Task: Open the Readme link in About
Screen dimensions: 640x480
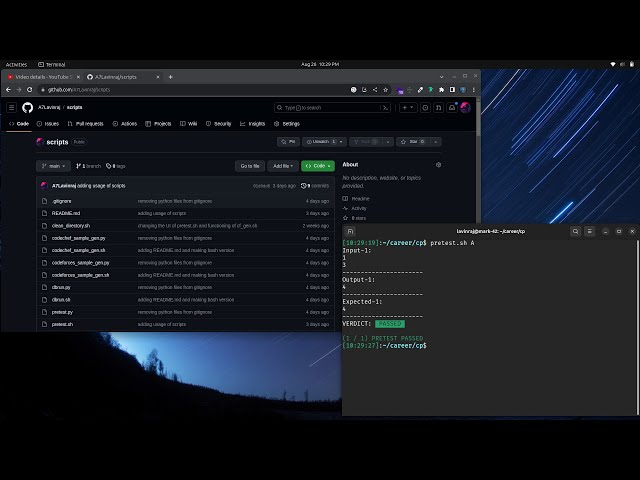Action: click(356, 199)
